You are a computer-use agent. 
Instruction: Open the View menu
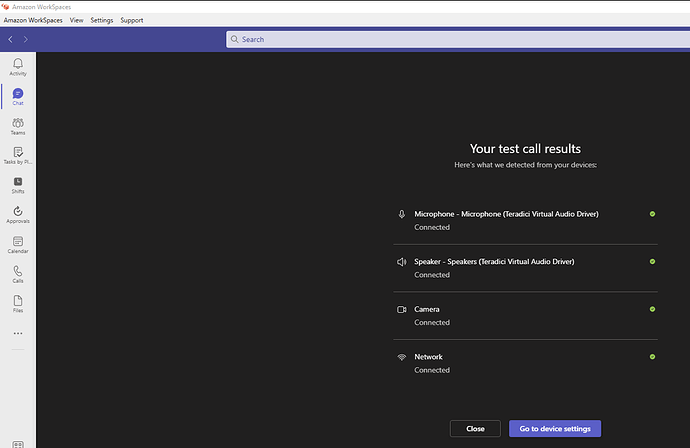tap(77, 20)
